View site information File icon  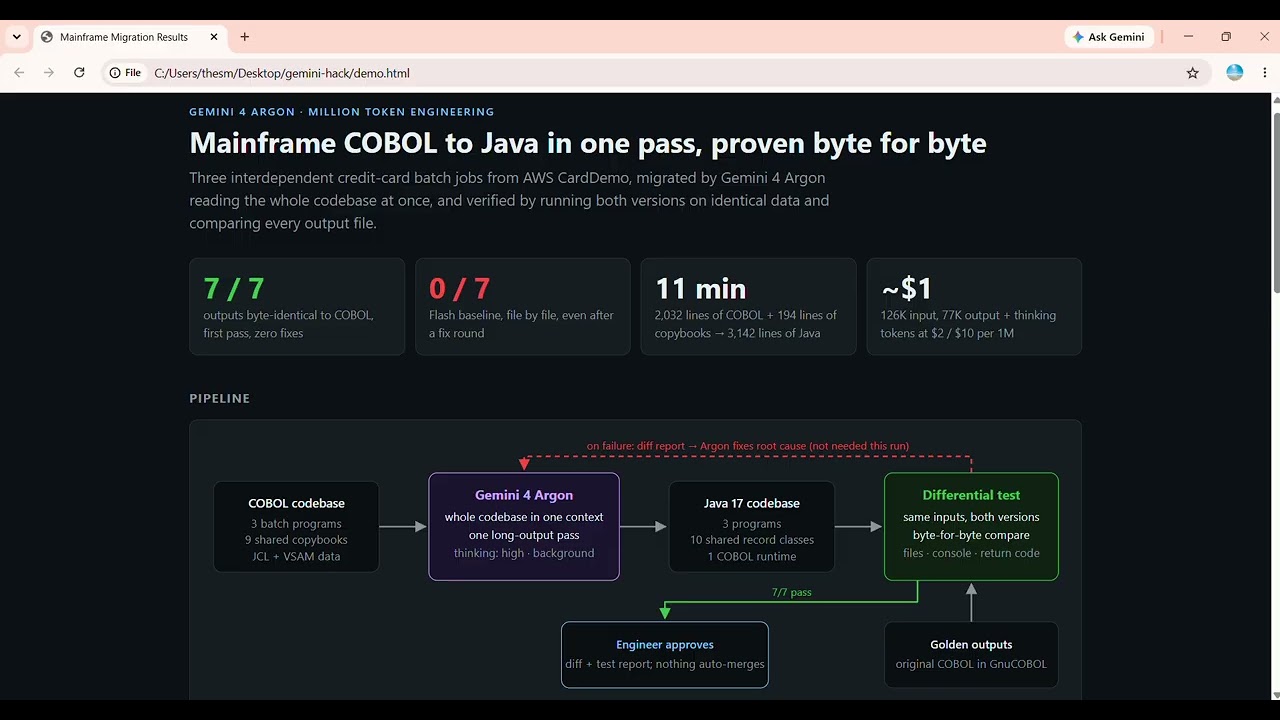pyautogui.click(x=126, y=73)
